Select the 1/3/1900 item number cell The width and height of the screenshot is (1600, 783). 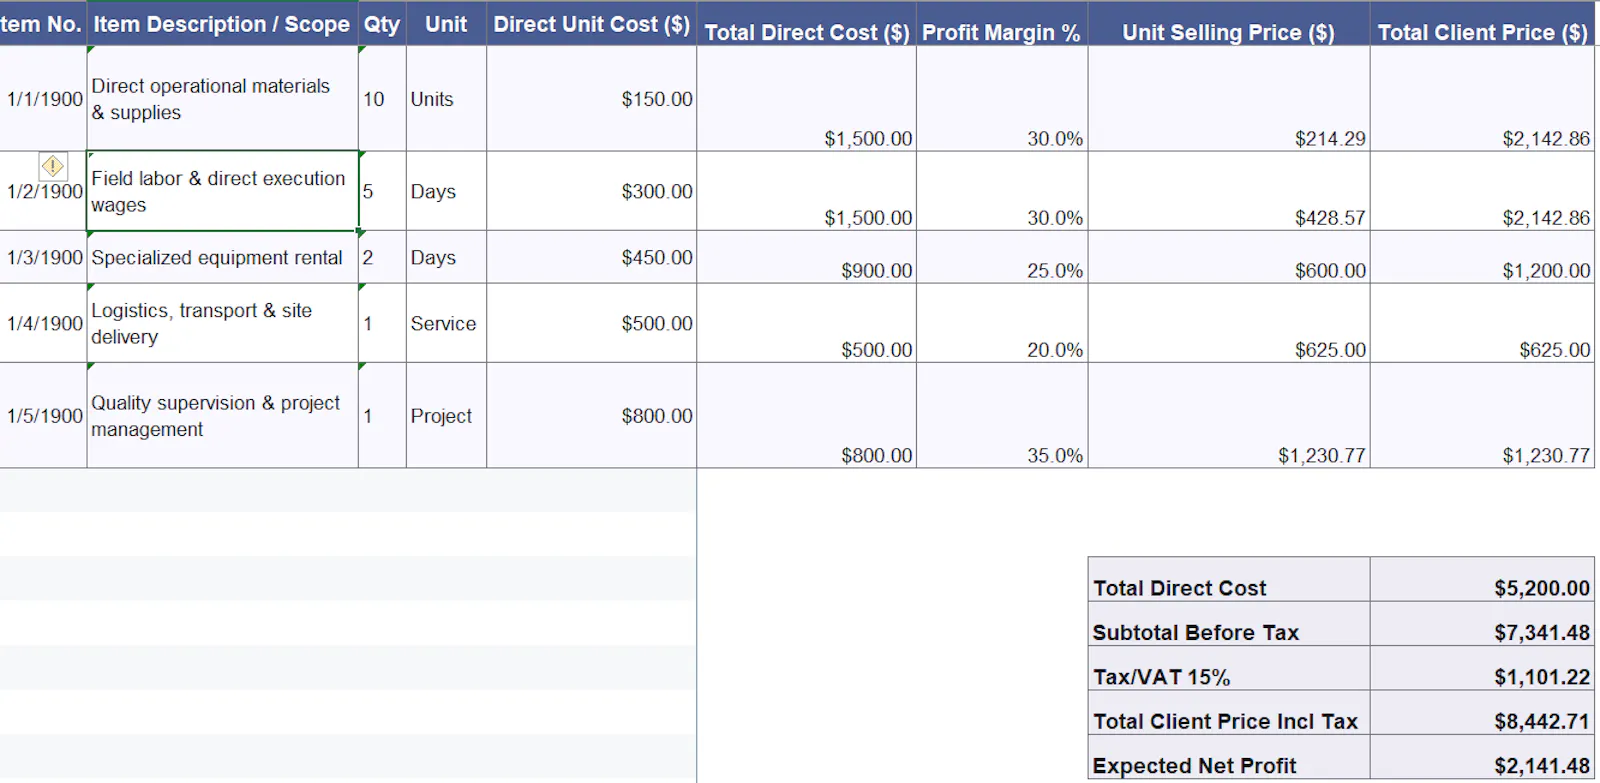[x=43, y=257]
